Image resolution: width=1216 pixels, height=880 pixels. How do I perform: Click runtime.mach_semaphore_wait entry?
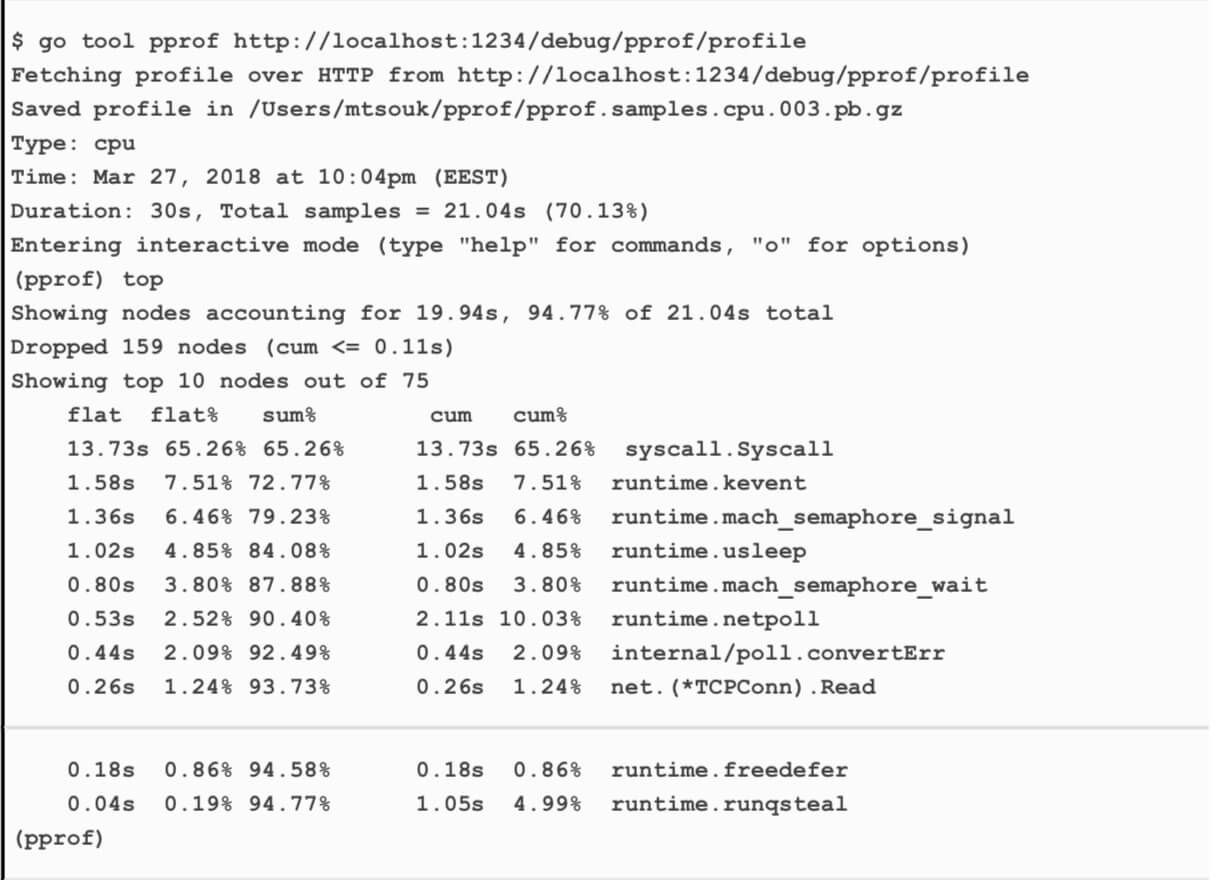(798, 585)
